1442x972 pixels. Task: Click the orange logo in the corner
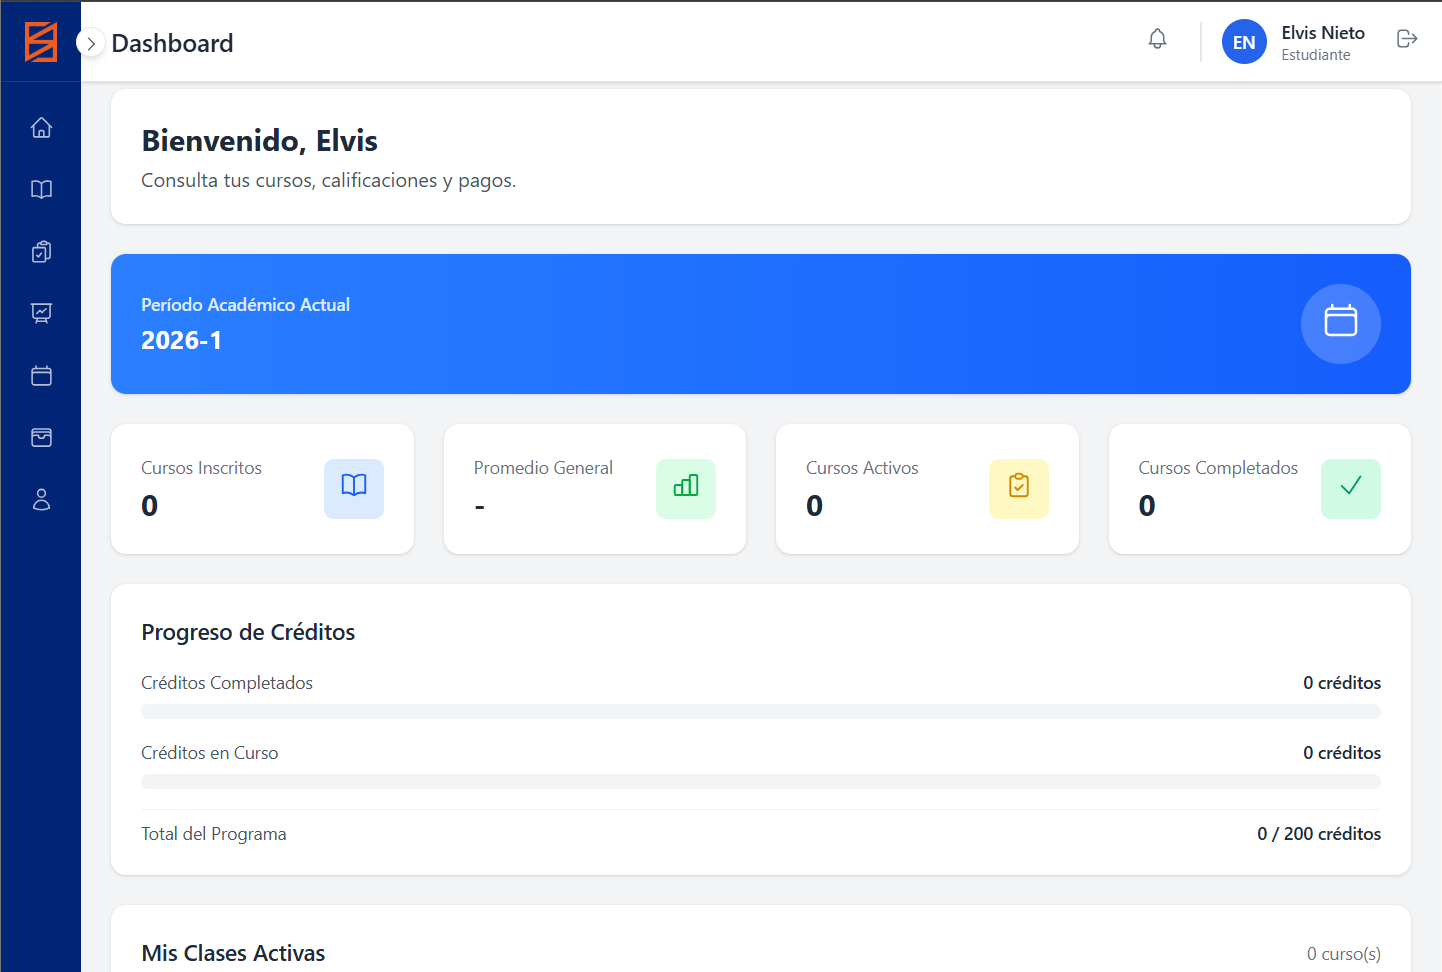pos(40,41)
